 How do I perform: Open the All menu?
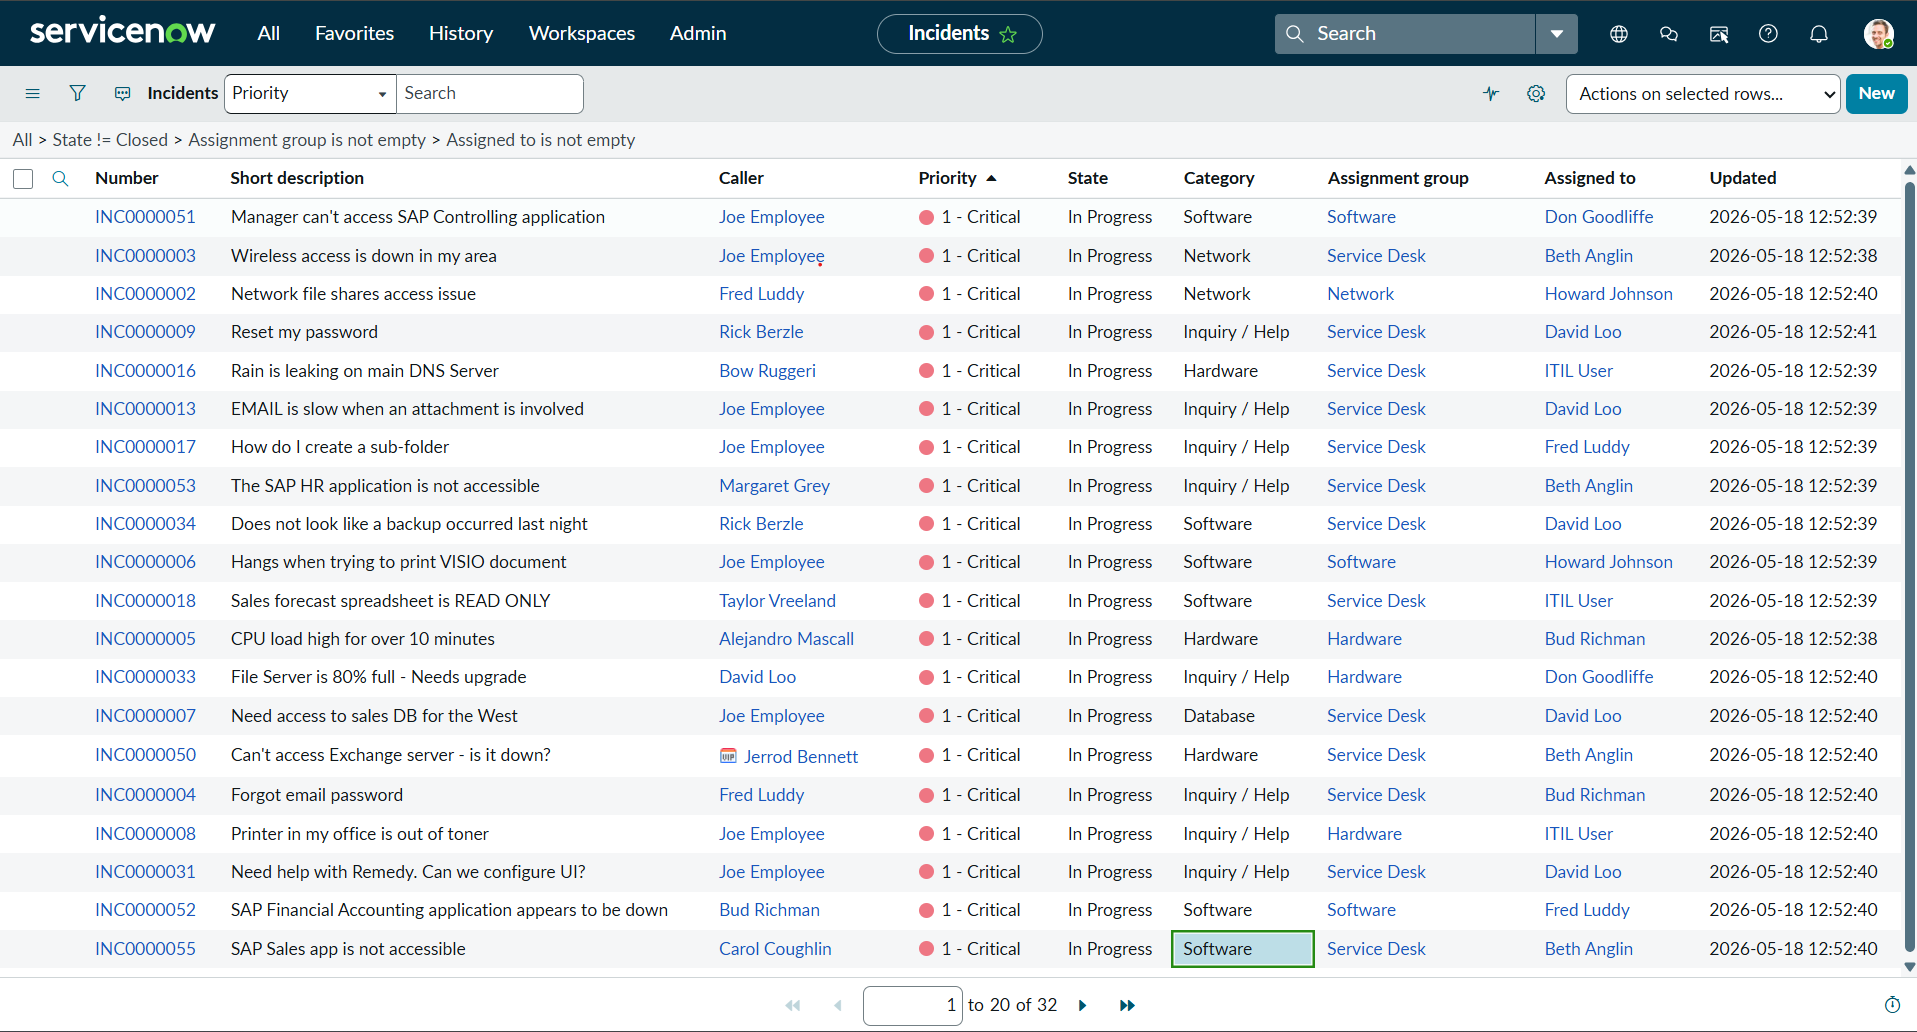[268, 33]
